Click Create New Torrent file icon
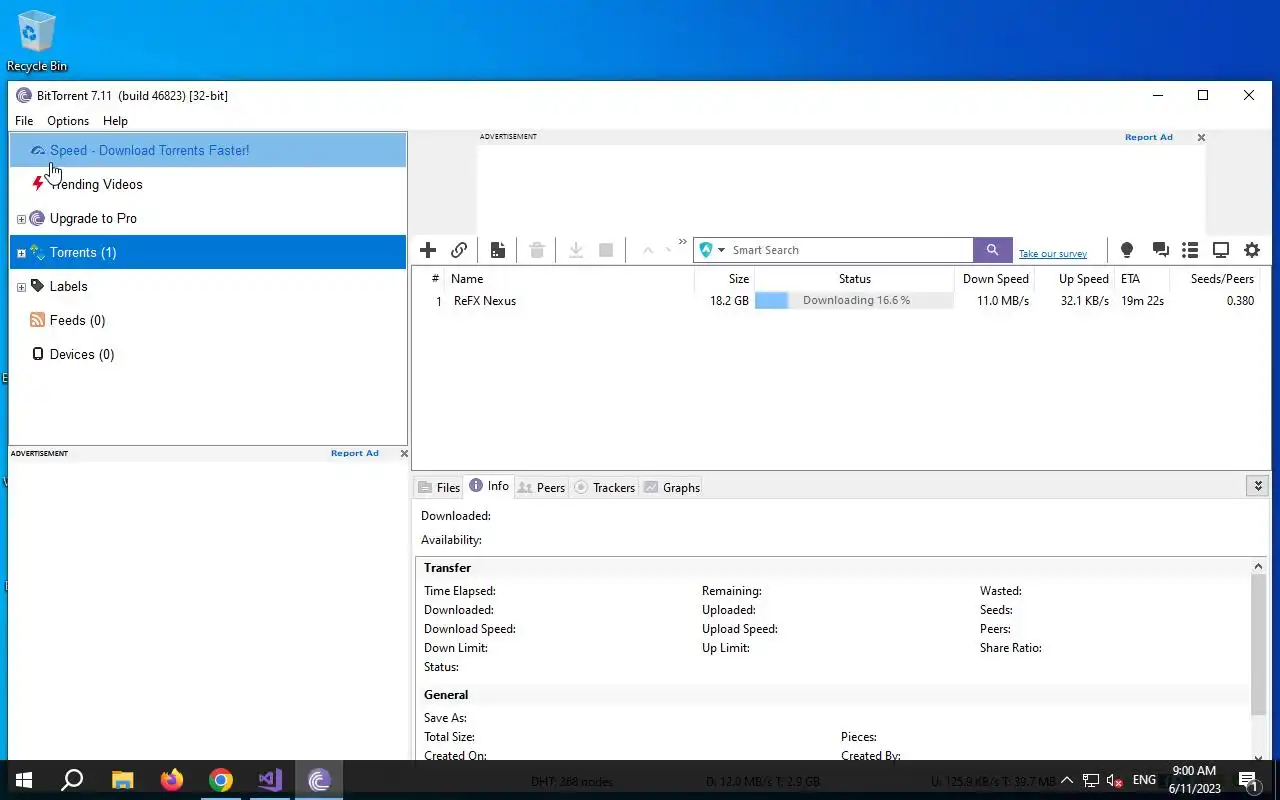This screenshot has height=800, width=1280. pyautogui.click(x=498, y=250)
